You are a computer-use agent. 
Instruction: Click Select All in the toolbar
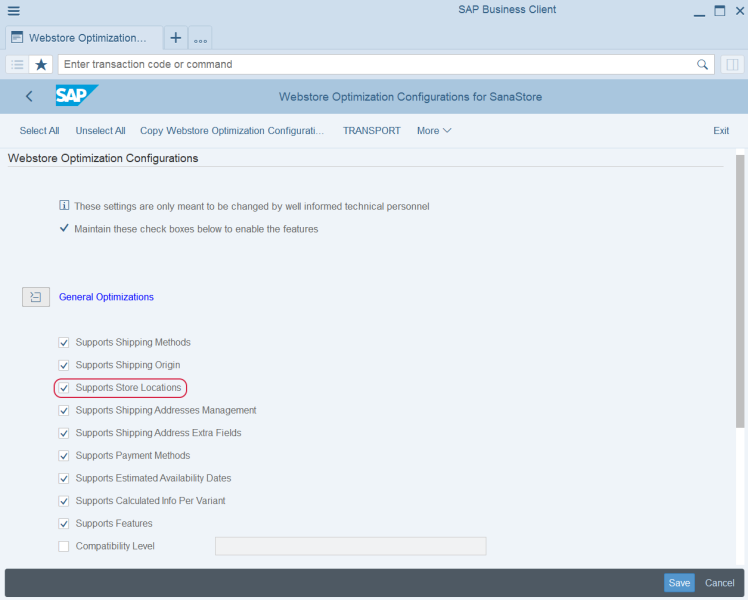click(x=39, y=131)
